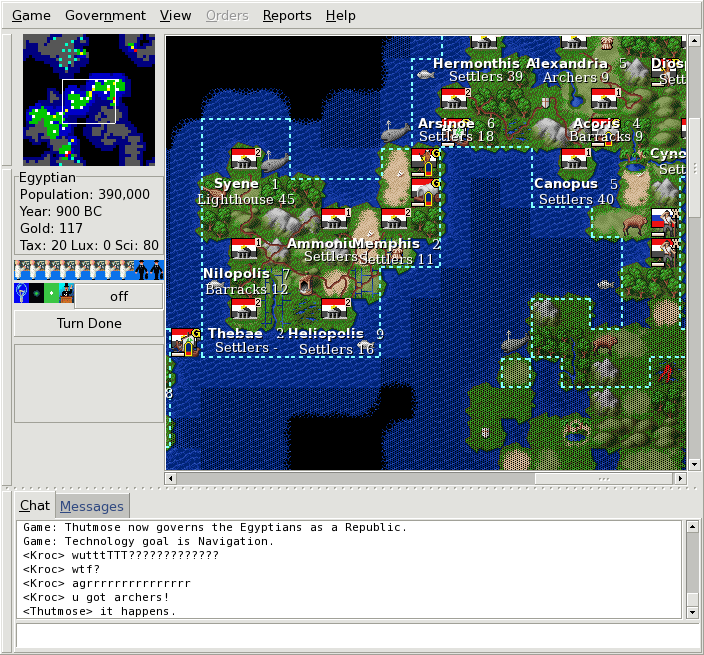
Task: Select the lower explorer unit on the east coast
Action: [x=666, y=252]
